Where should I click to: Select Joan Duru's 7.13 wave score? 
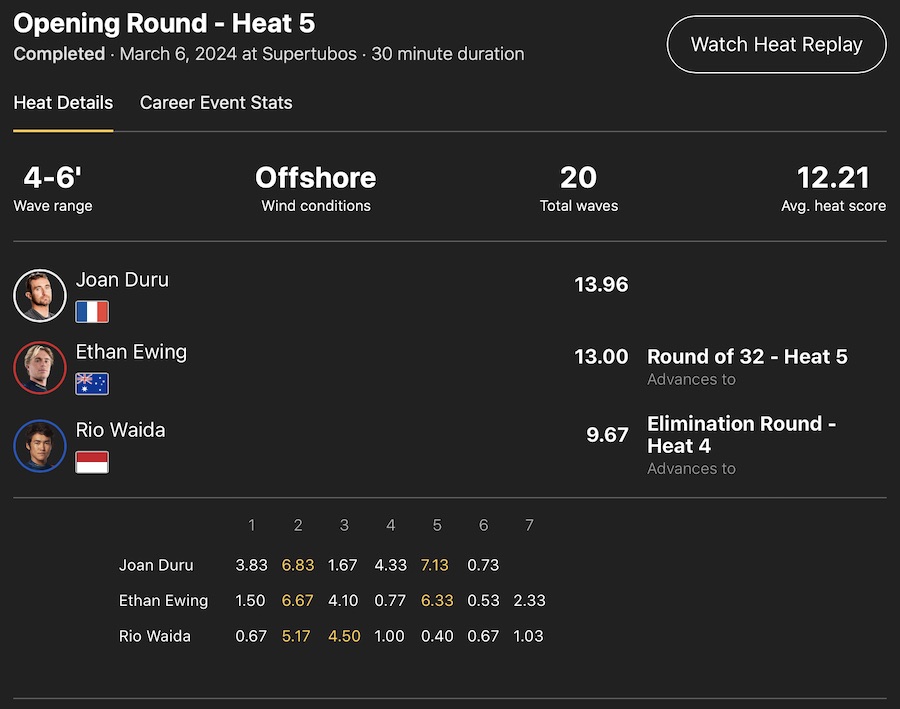[435, 565]
